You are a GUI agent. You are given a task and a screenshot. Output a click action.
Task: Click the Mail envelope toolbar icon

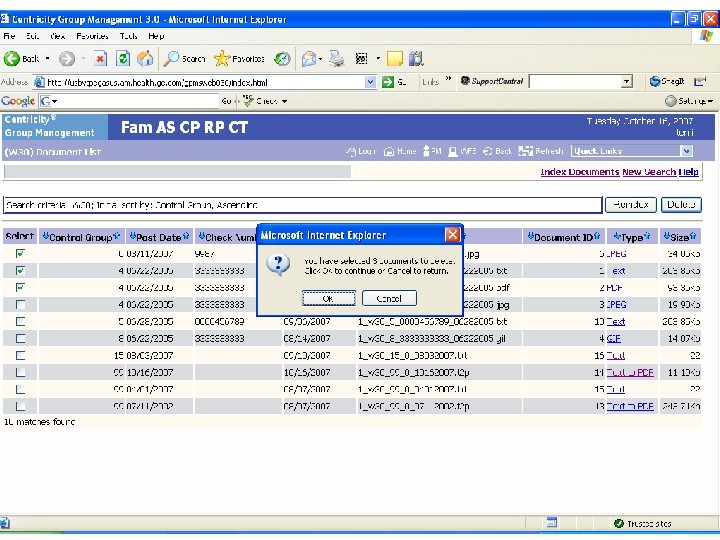click(309, 59)
